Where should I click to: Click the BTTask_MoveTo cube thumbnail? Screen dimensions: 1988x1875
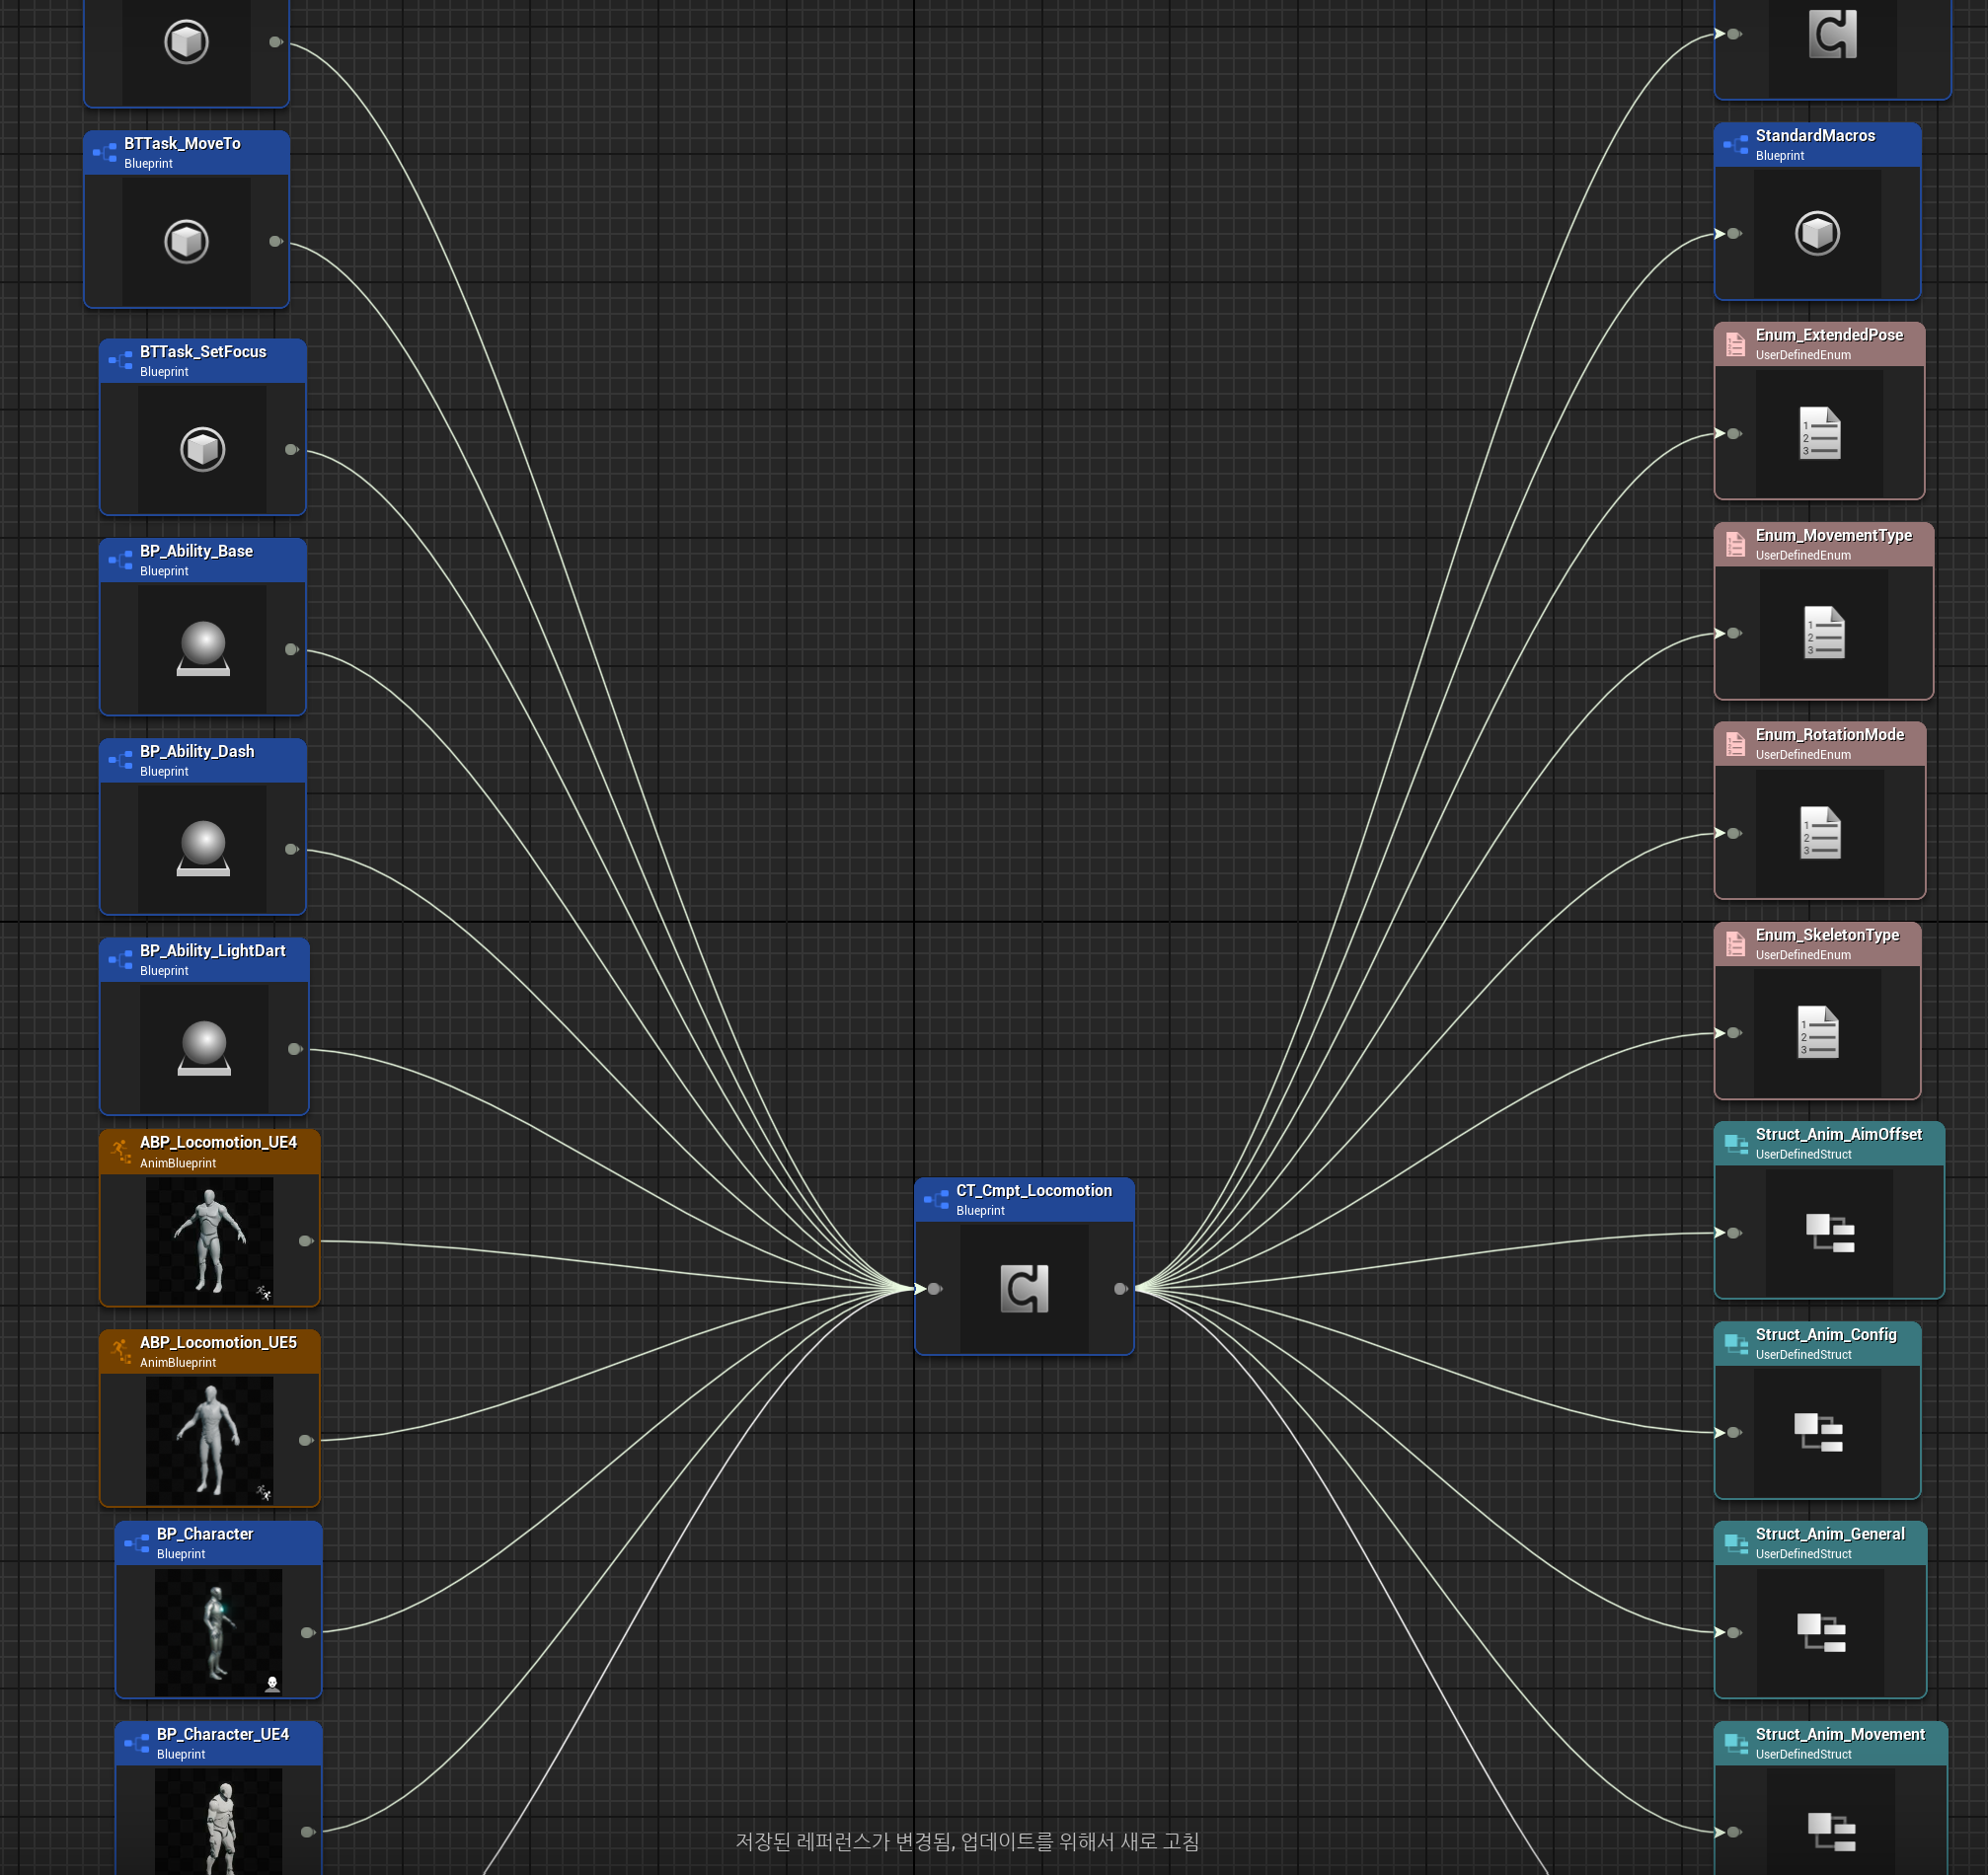[x=187, y=241]
